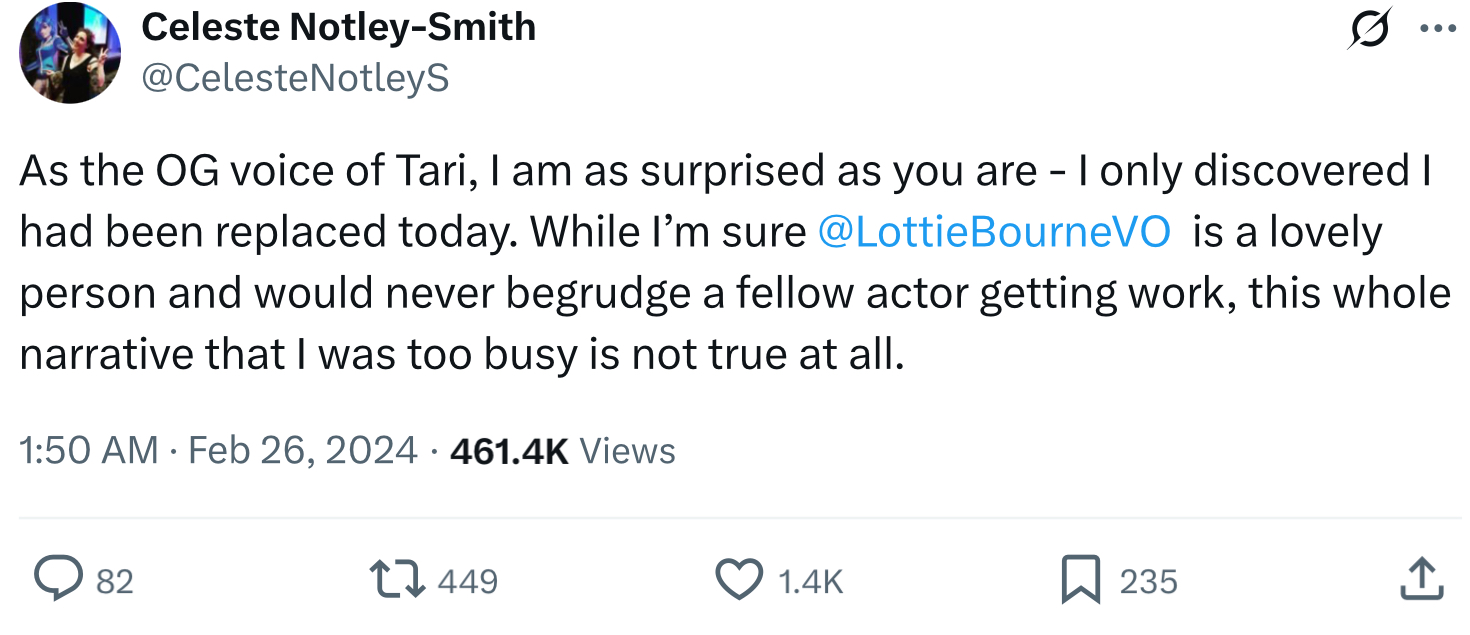Viewport: 1470px width, 635px height.
Task: Click the Celeste Notley-Smith display name
Action: 339,27
